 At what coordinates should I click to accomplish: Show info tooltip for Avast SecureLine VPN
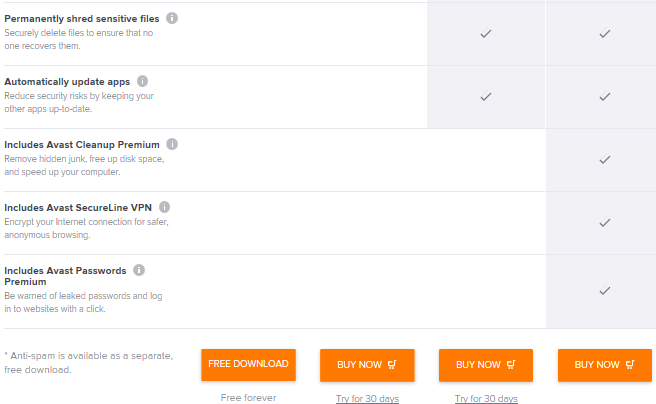[164, 207]
